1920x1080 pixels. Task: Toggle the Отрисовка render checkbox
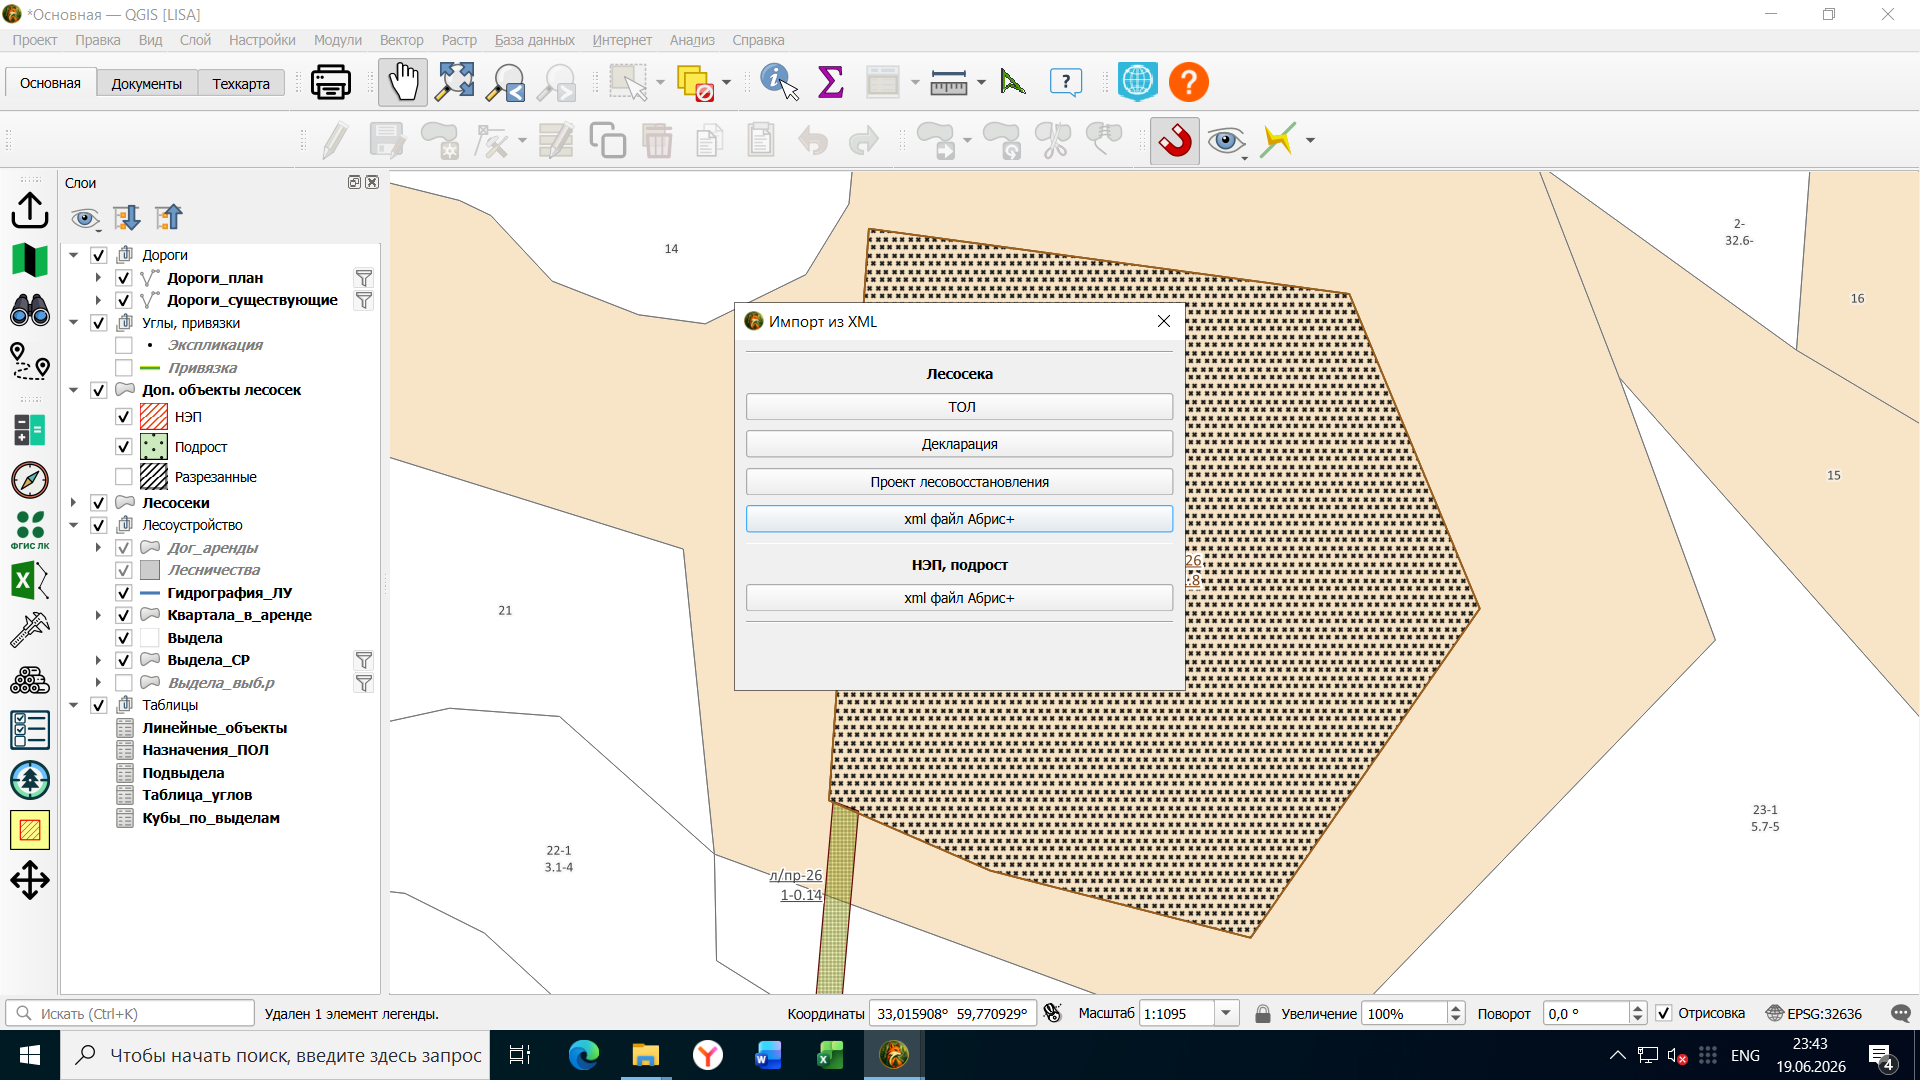pyautogui.click(x=1664, y=1013)
